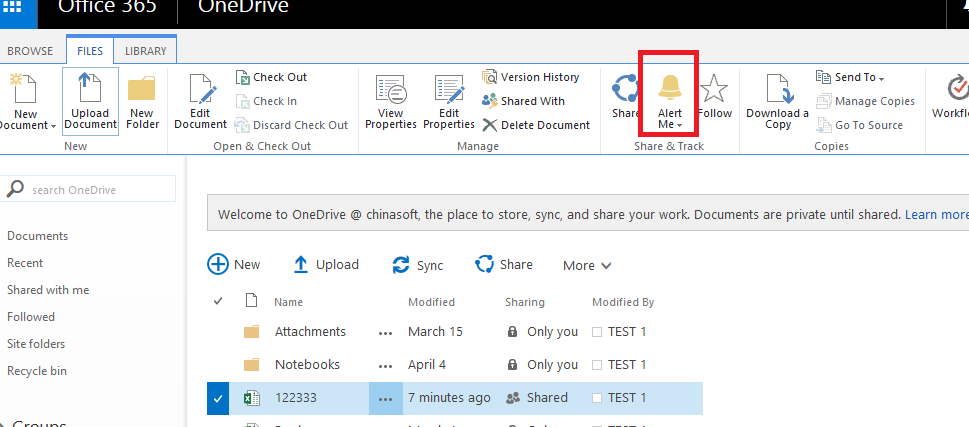Open the Notebooks folder icon
969x427 pixels.
click(252, 365)
